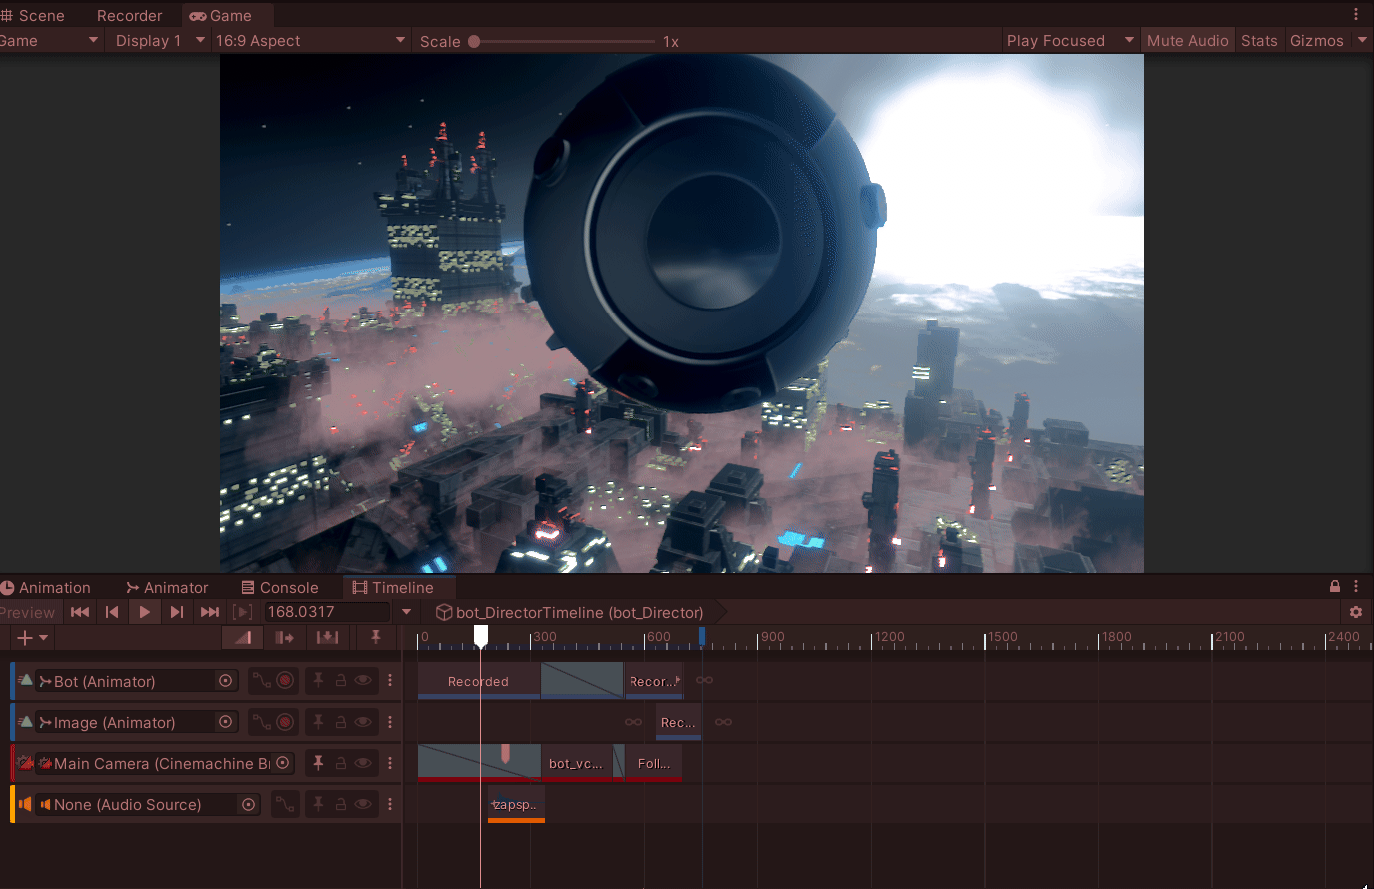Open curves view for Image Animator track
Screen dimensions: 1374x889
click(x=261, y=722)
